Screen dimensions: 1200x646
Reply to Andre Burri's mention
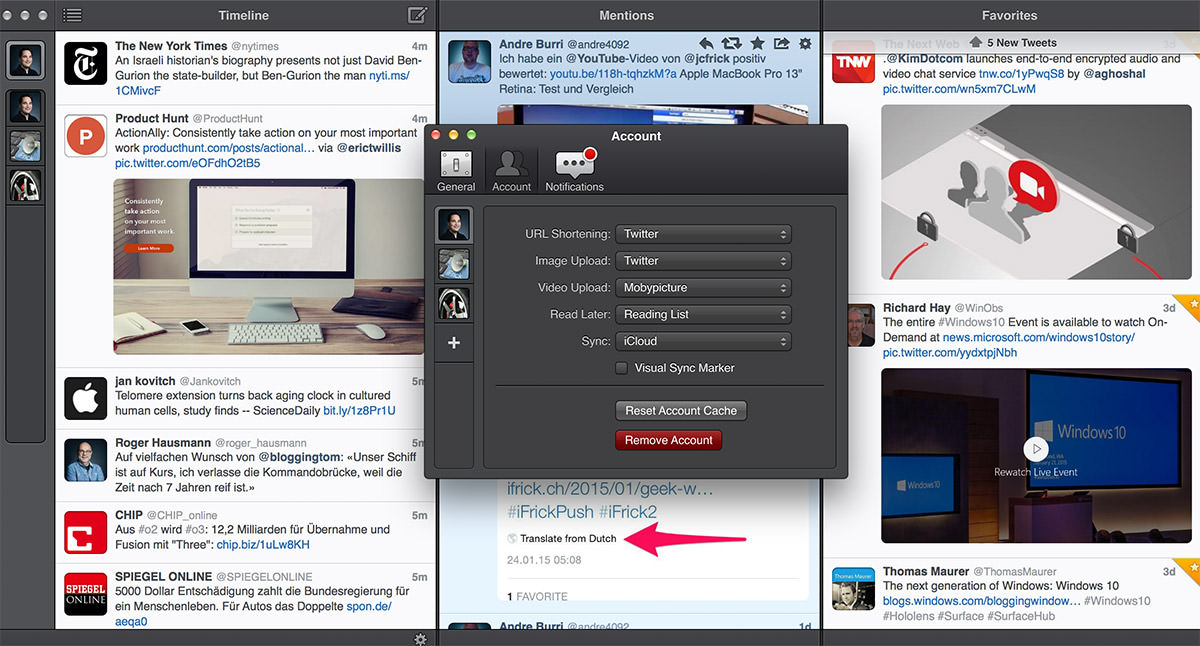coord(706,44)
